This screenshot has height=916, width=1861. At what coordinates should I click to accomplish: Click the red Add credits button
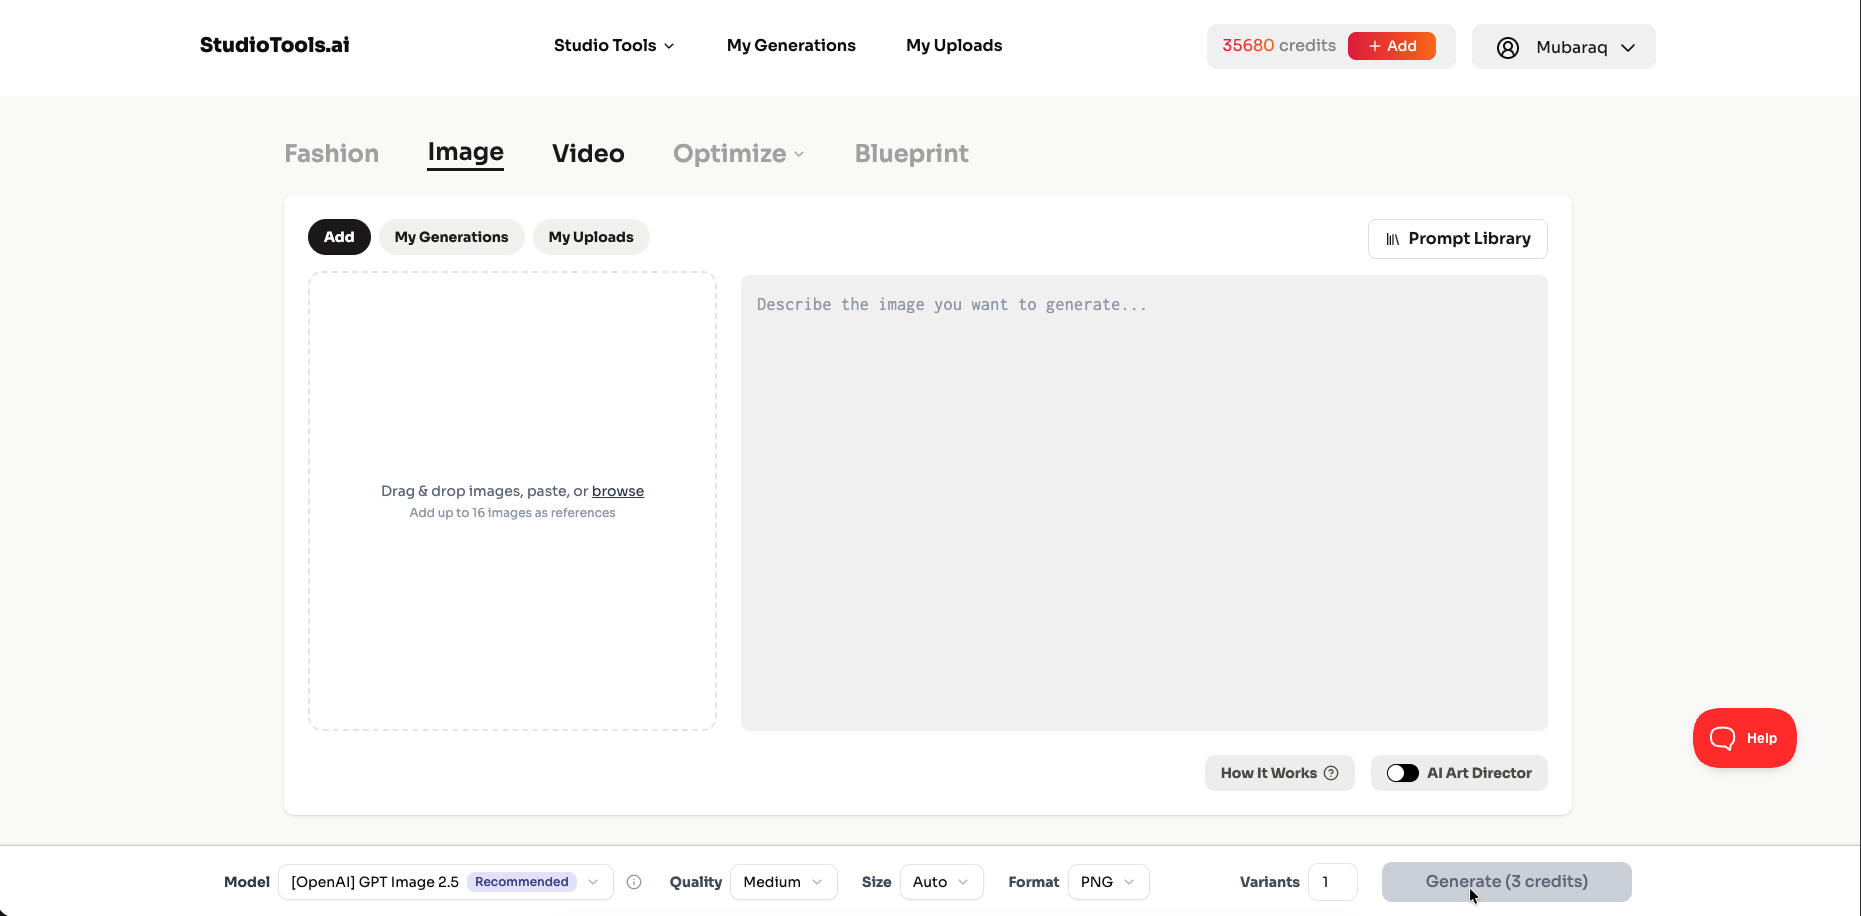coord(1392,46)
